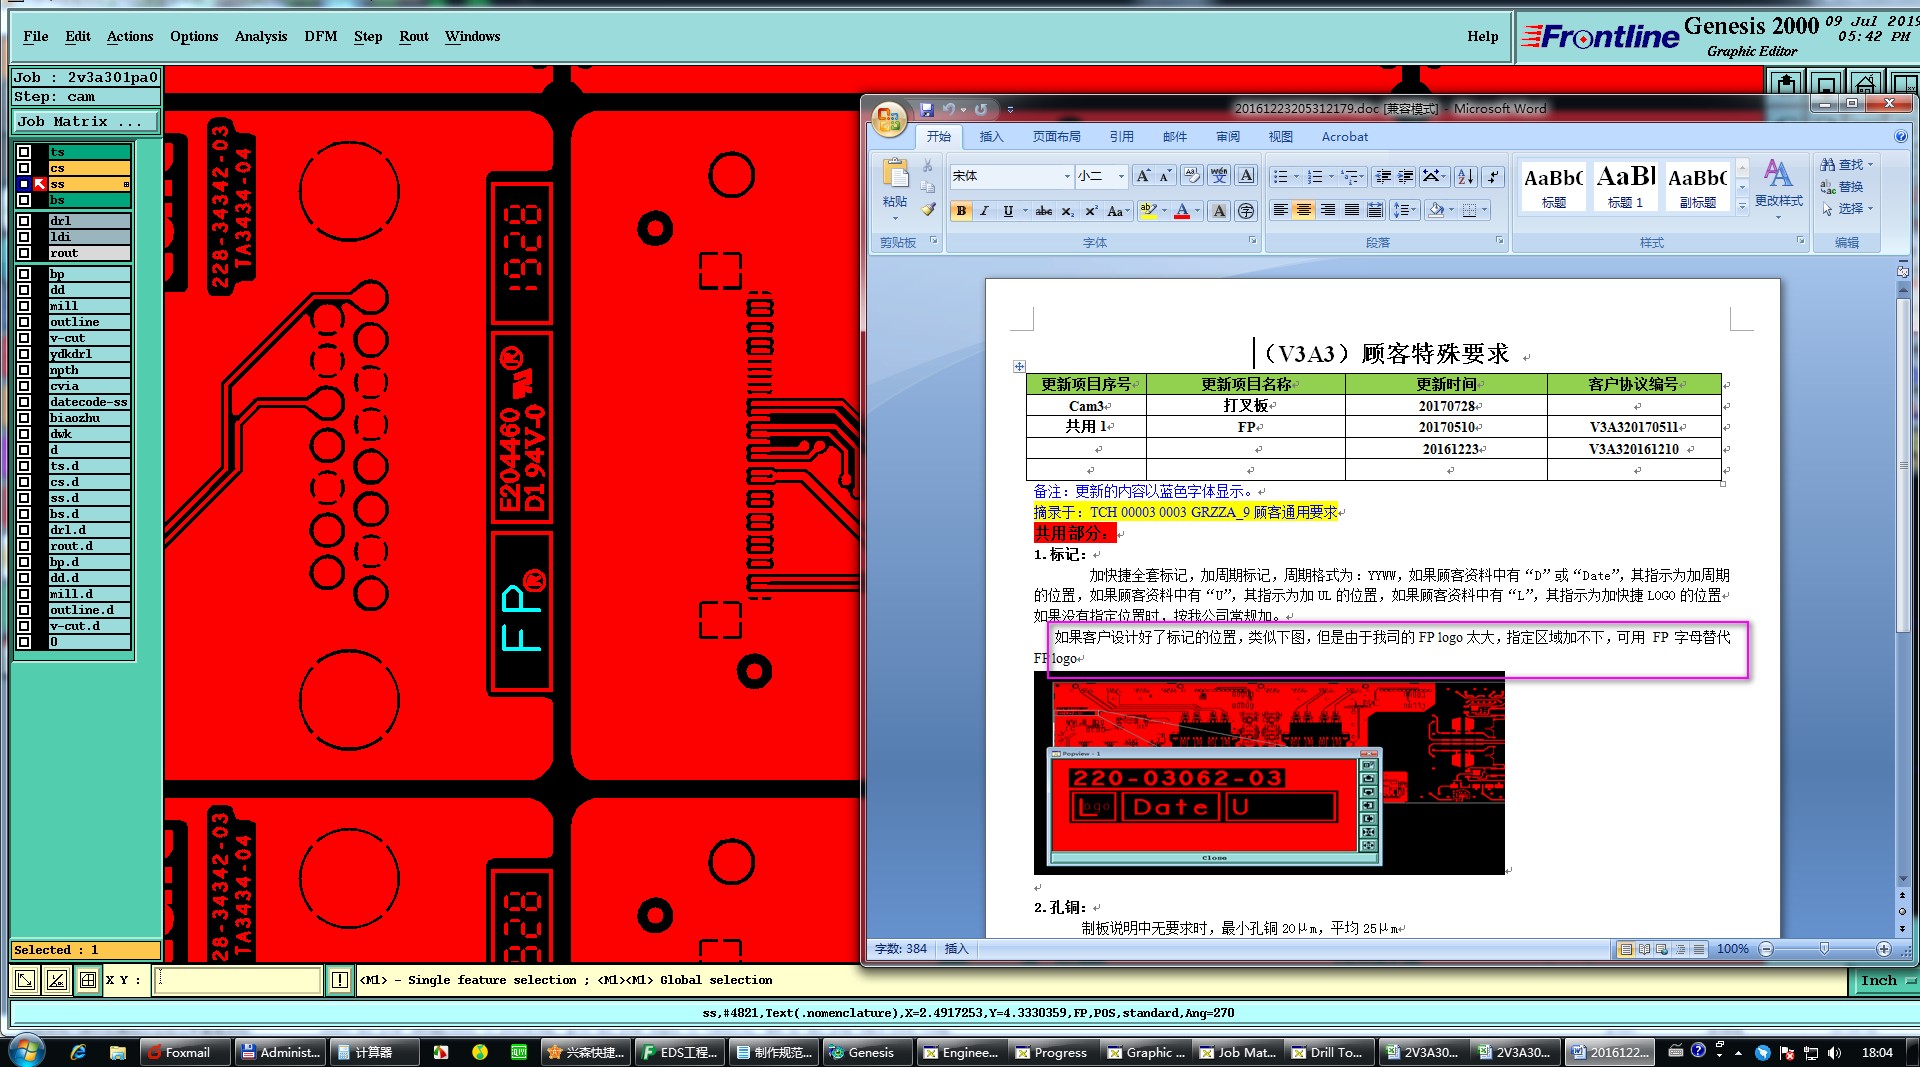The width and height of the screenshot is (1920, 1067).
Task: Open Genesis Rout menu
Action: (x=414, y=36)
